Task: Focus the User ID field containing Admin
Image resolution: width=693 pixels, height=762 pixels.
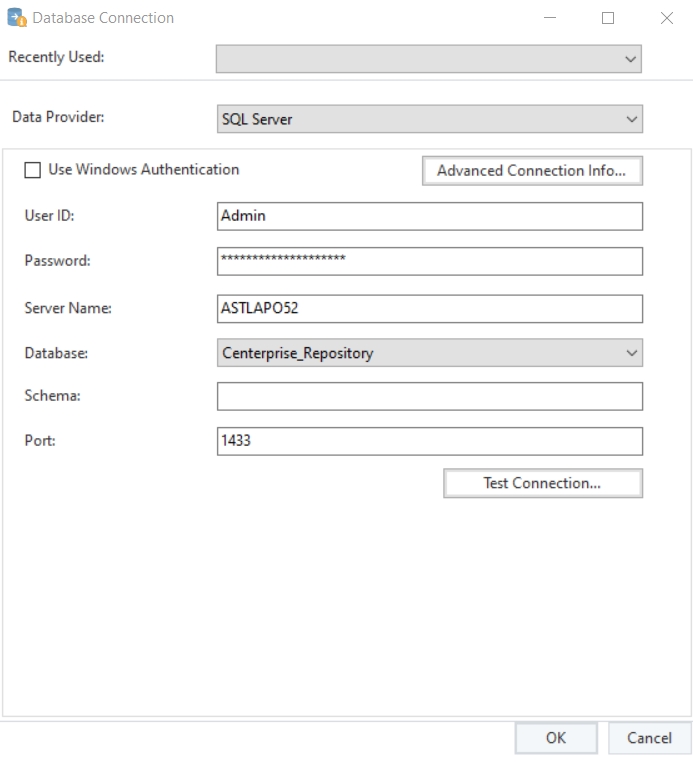Action: (x=429, y=216)
